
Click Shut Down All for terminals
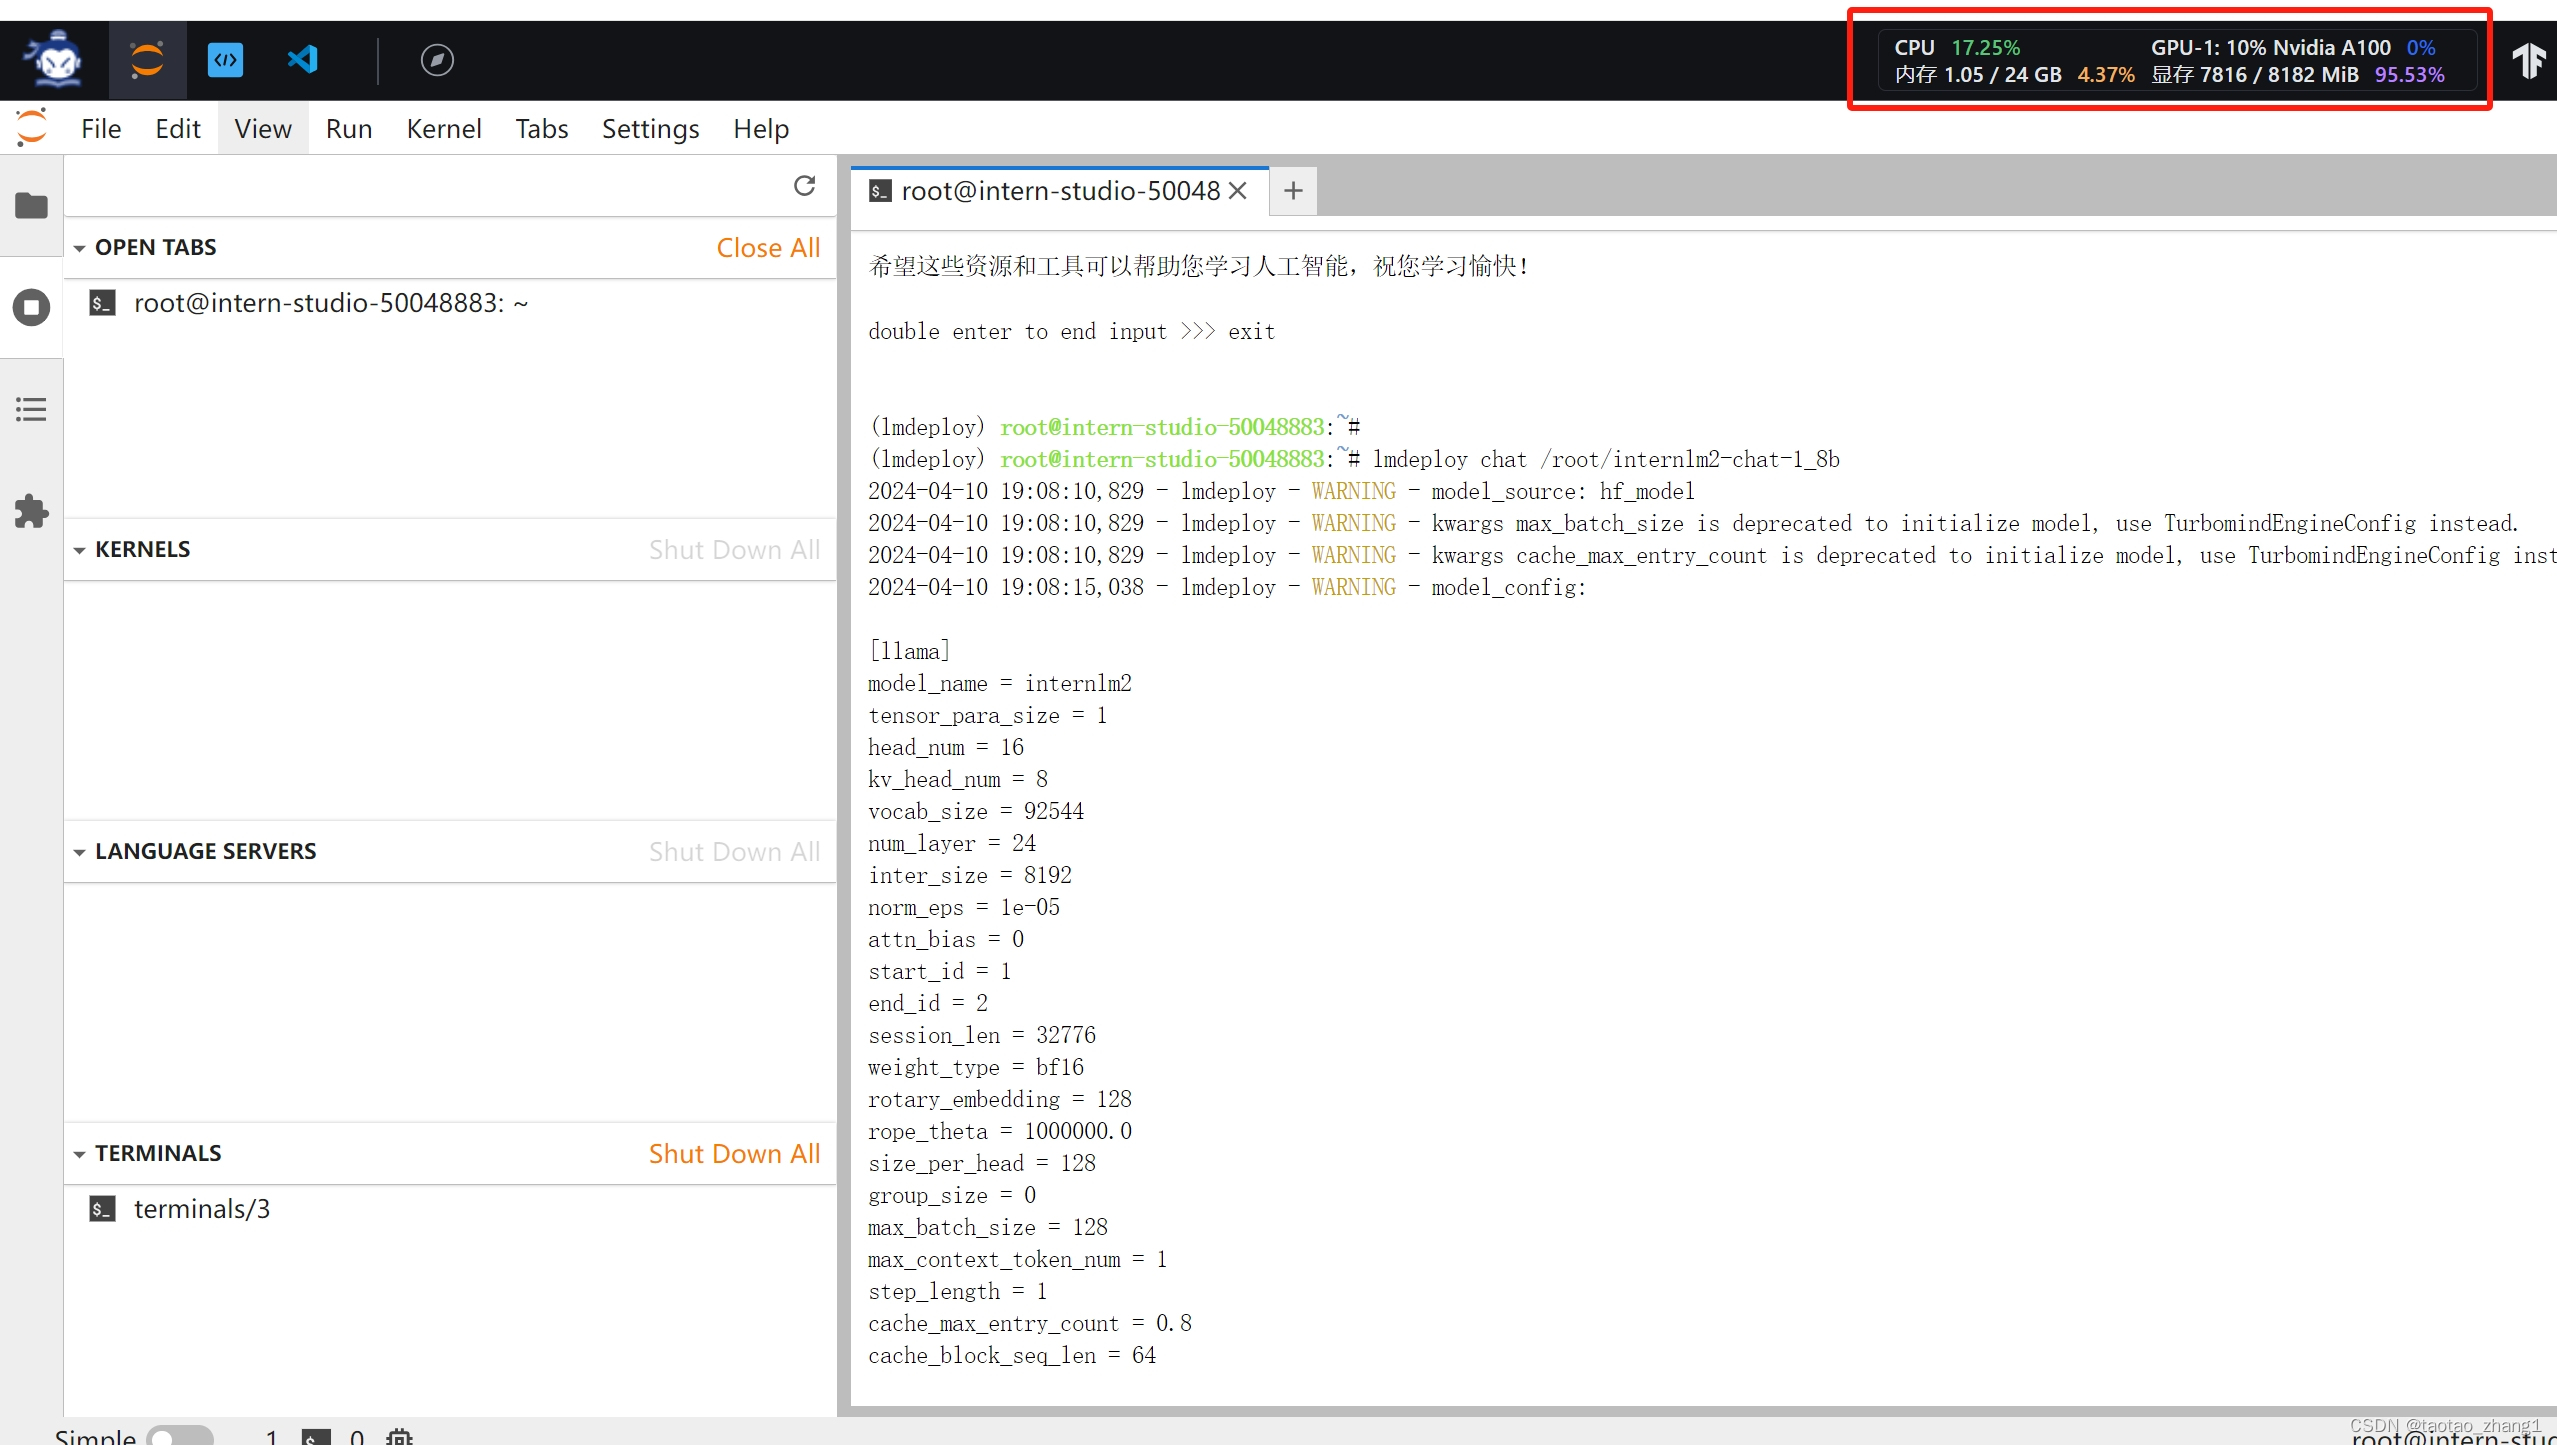click(733, 1153)
